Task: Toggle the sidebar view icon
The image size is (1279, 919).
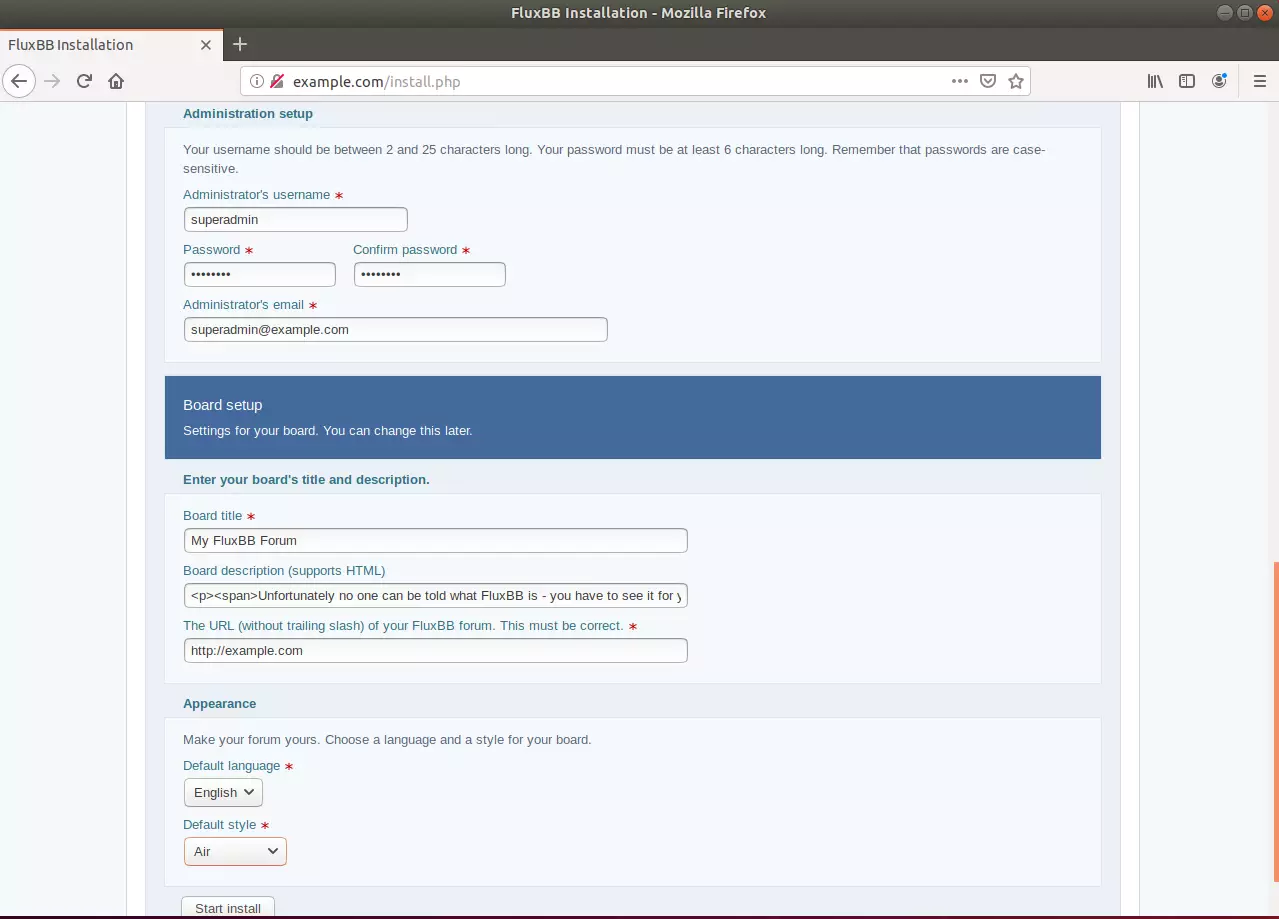Action: (1187, 81)
